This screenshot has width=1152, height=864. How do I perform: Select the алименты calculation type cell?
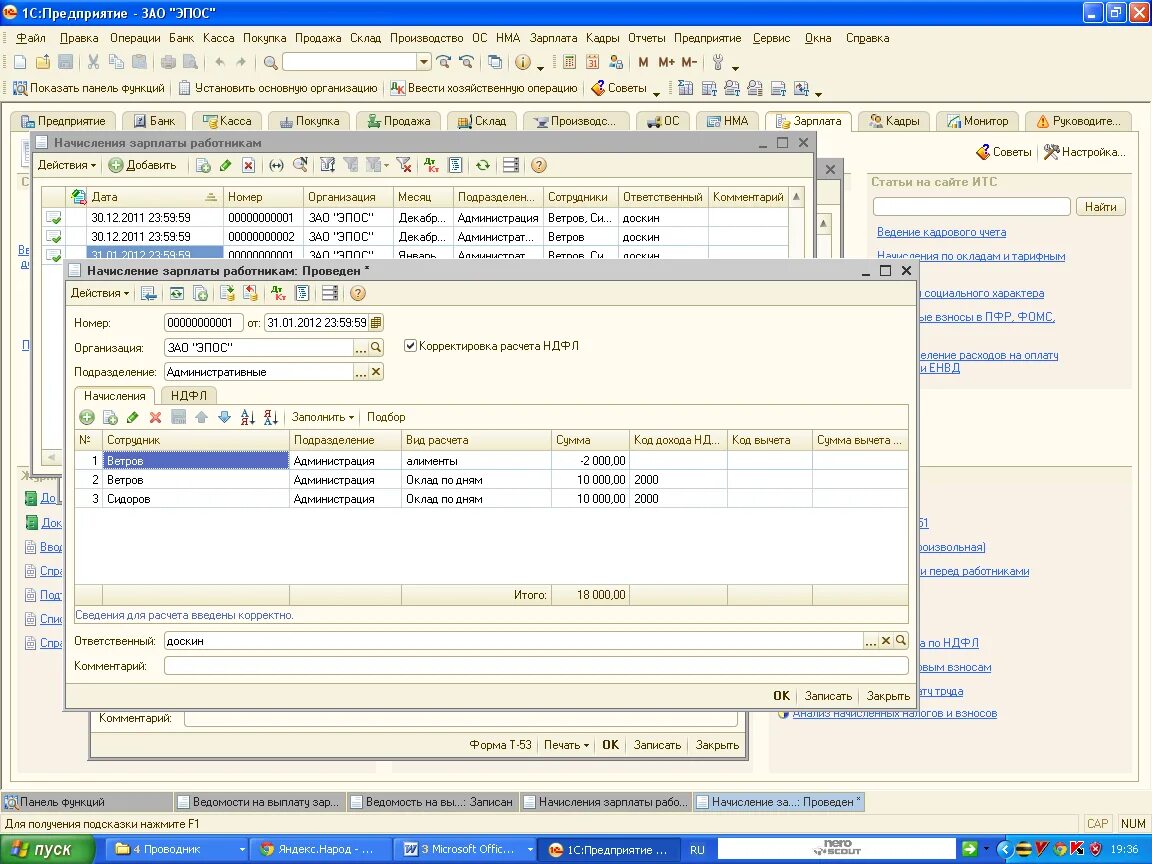[x=476, y=461]
